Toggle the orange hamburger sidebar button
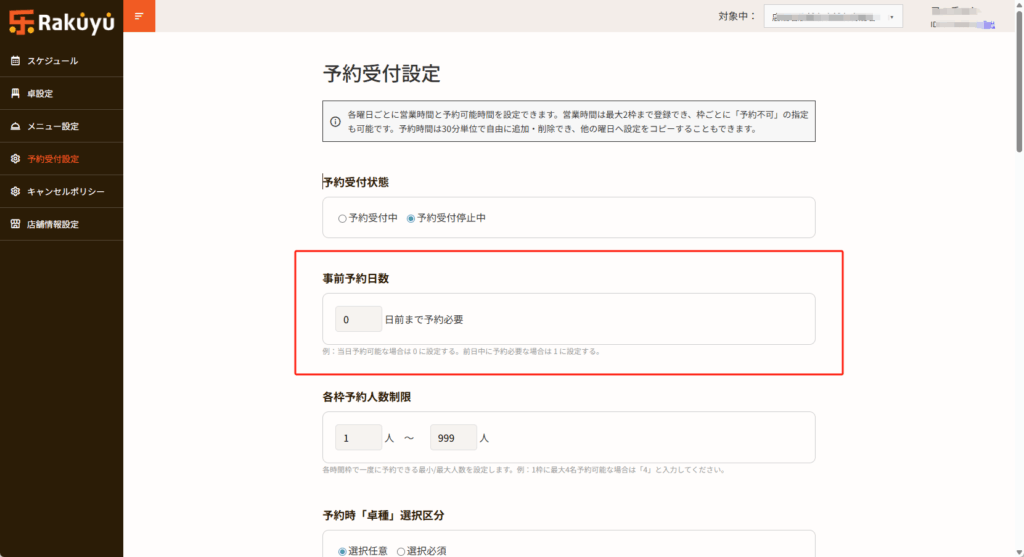The width and height of the screenshot is (1024, 557). point(139,16)
